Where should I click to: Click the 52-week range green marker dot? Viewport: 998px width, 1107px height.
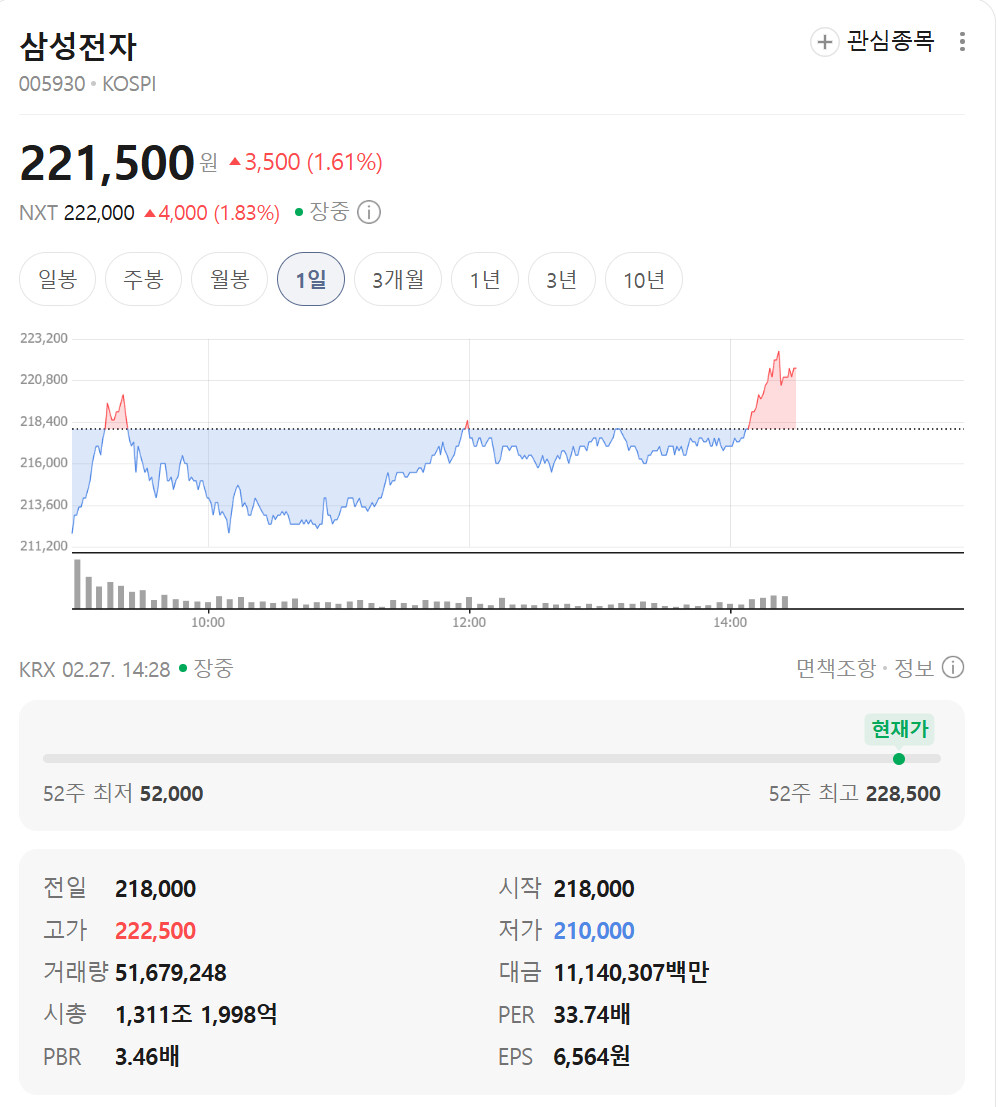[x=898, y=759]
